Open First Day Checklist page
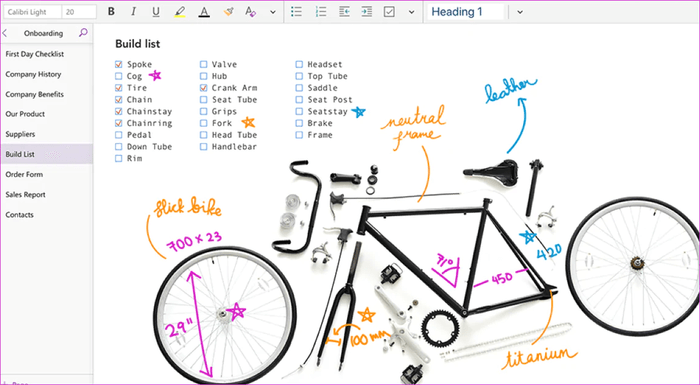This screenshot has height=385, width=700. tap(46, 54)
